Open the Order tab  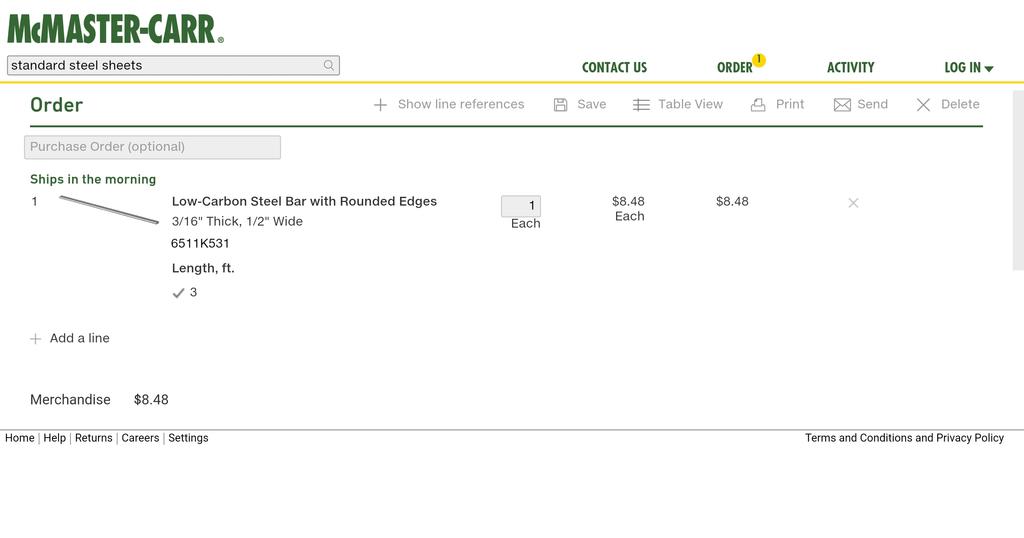[x=735, y=67]
